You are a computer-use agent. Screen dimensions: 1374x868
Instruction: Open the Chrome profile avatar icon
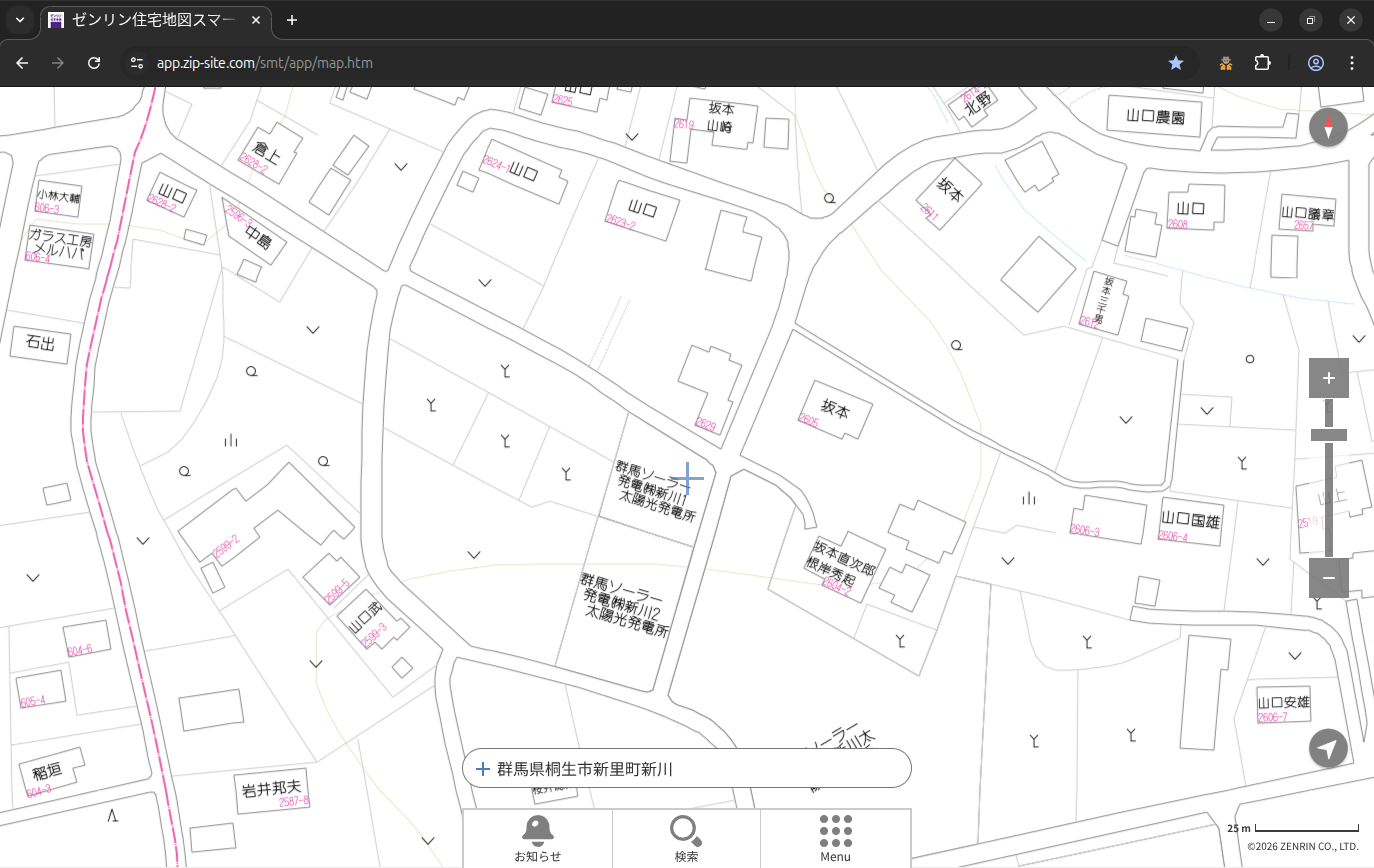click(1315, 63)
